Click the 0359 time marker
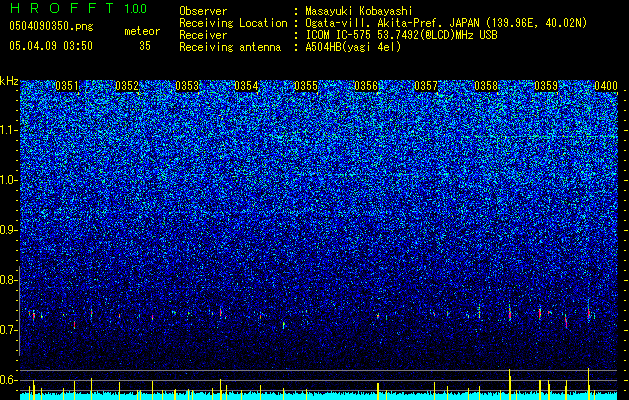The image size is (629, 400). [x=546, y=86]
